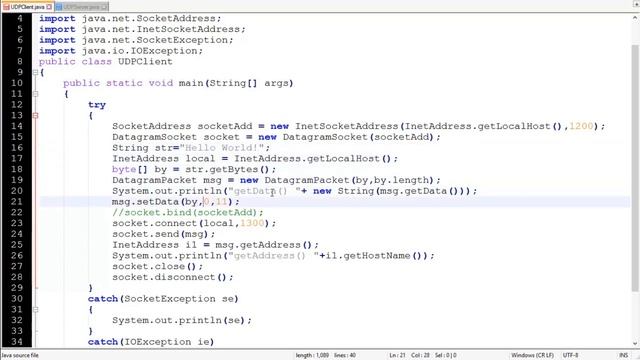
Task: Click the 'public static void main' line
Action: [178, 83]
